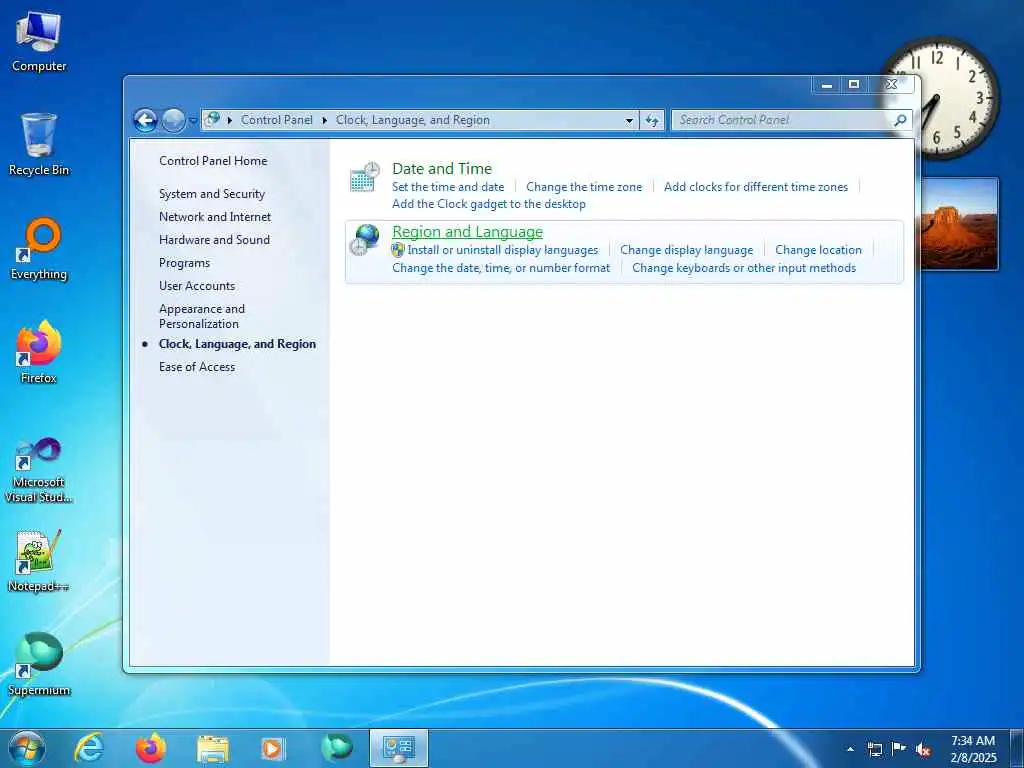Open the Recycle Bin desktop icon
Screen dimensions: 1024x768
pos(39,145)
